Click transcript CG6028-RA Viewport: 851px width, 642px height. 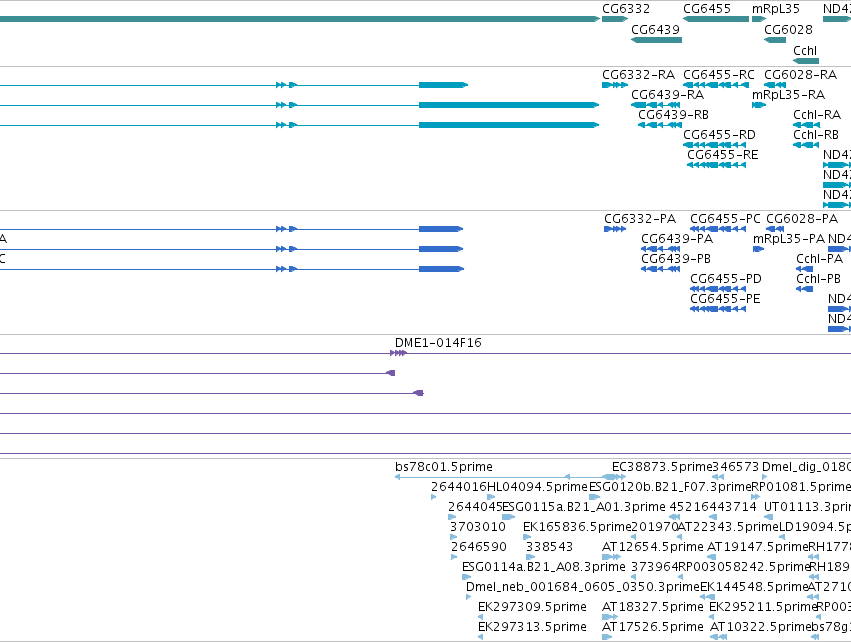[801, 74]
